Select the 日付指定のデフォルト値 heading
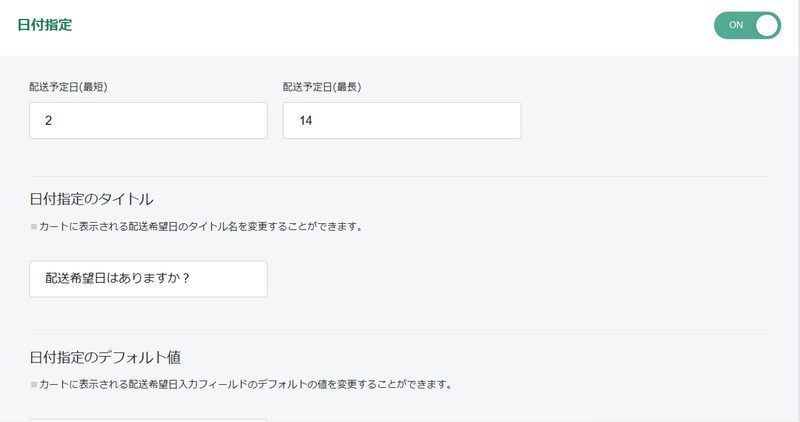The width and height of the screenshot is (800, 422). (105, 357)
